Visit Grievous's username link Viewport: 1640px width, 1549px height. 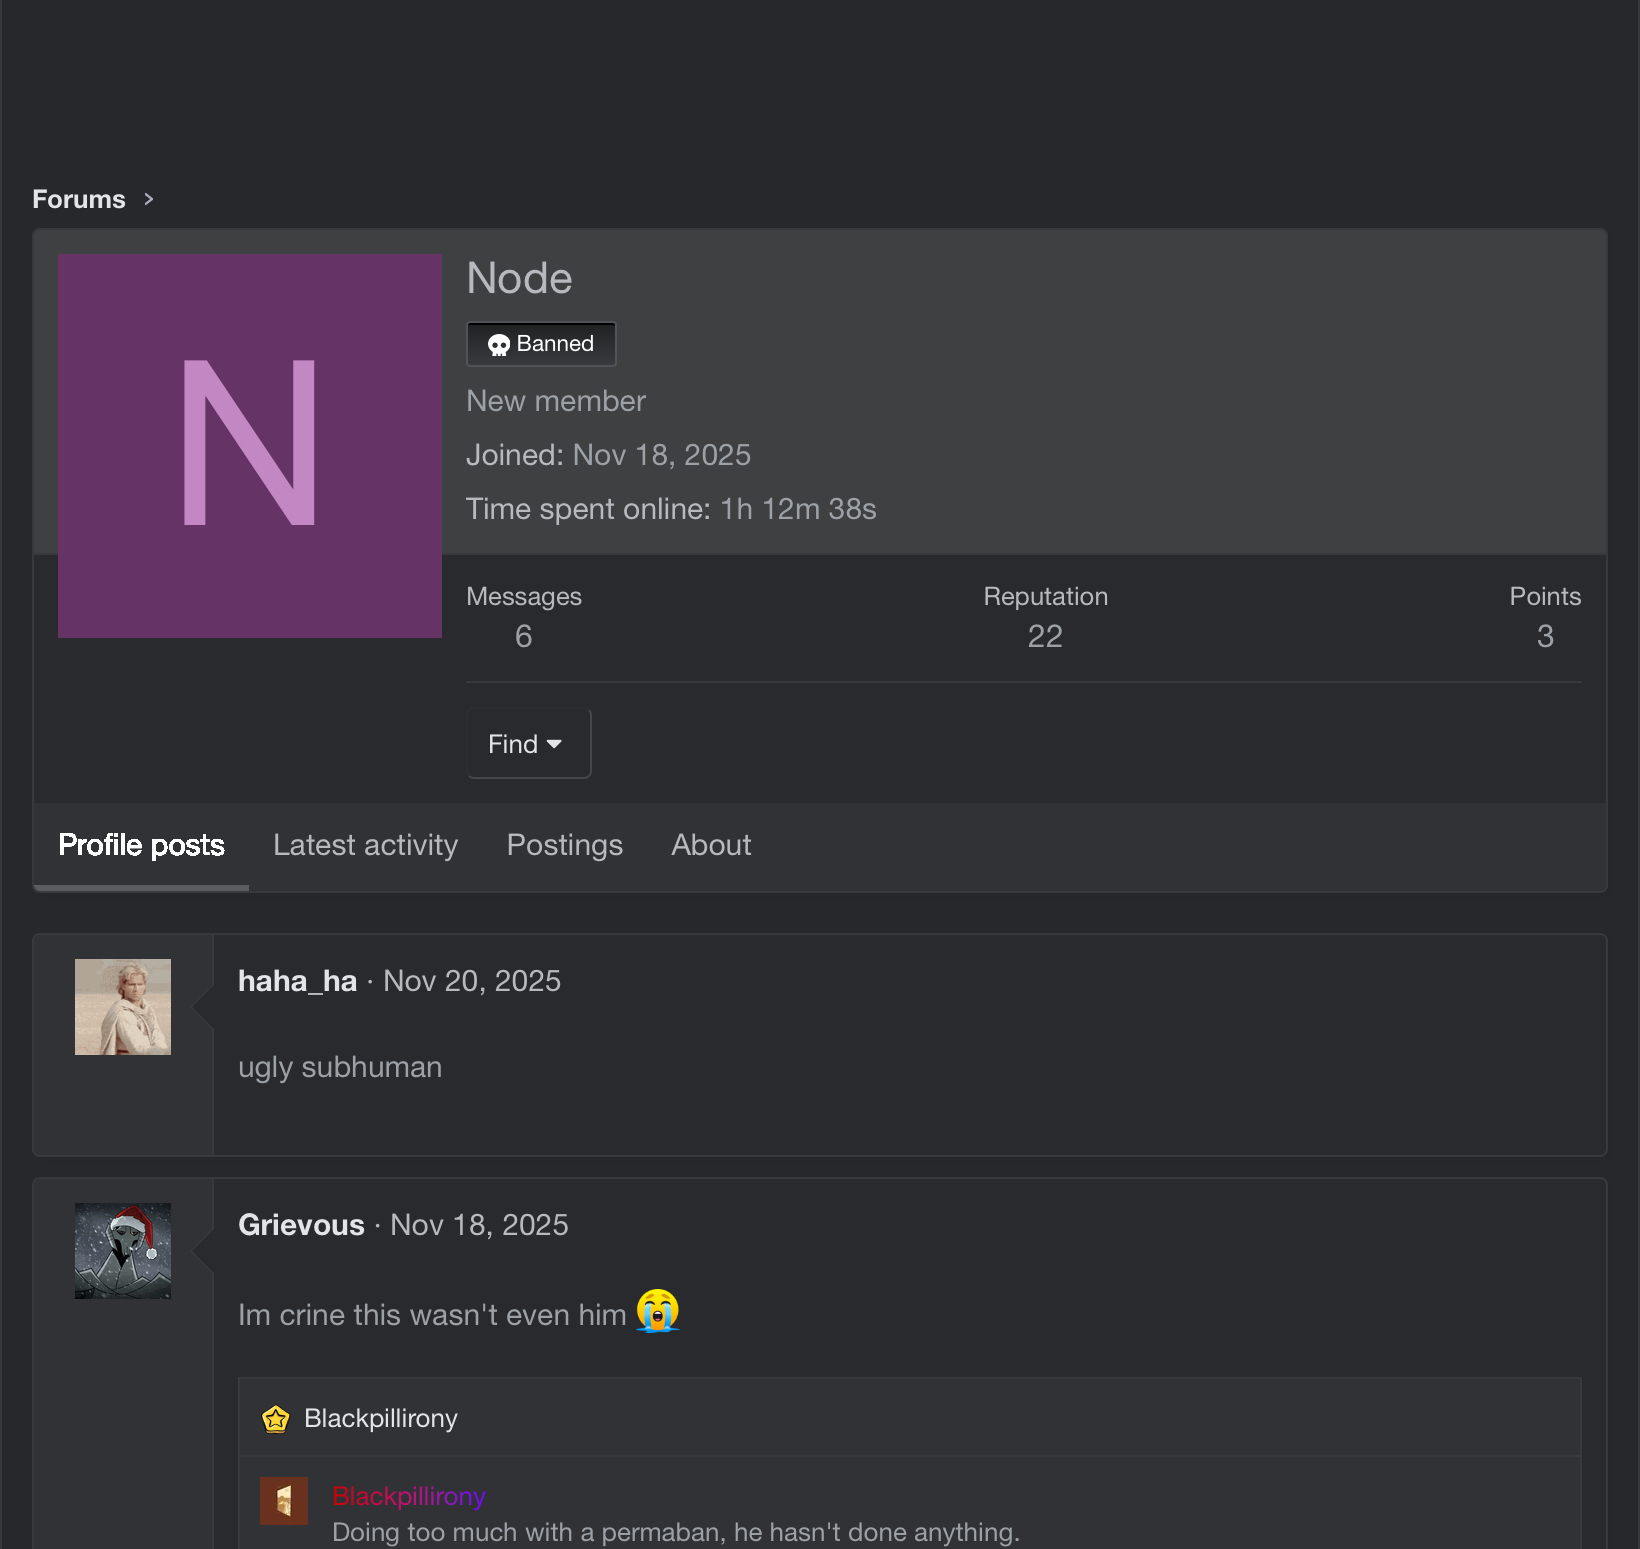tap(301, 1225)
